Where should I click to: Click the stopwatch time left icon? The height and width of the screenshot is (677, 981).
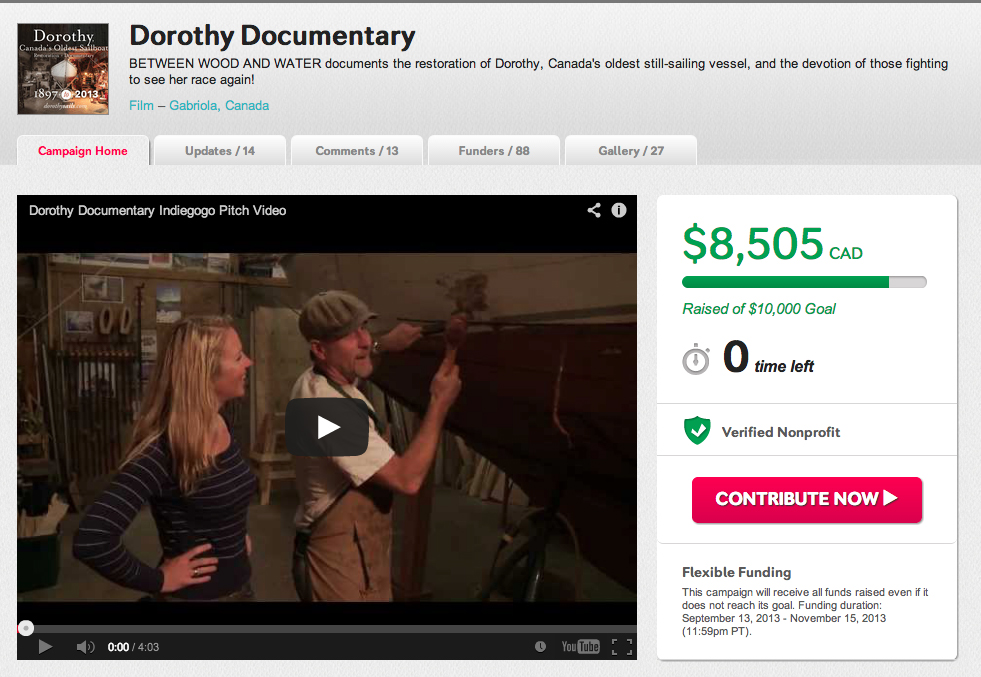(696, 359)
